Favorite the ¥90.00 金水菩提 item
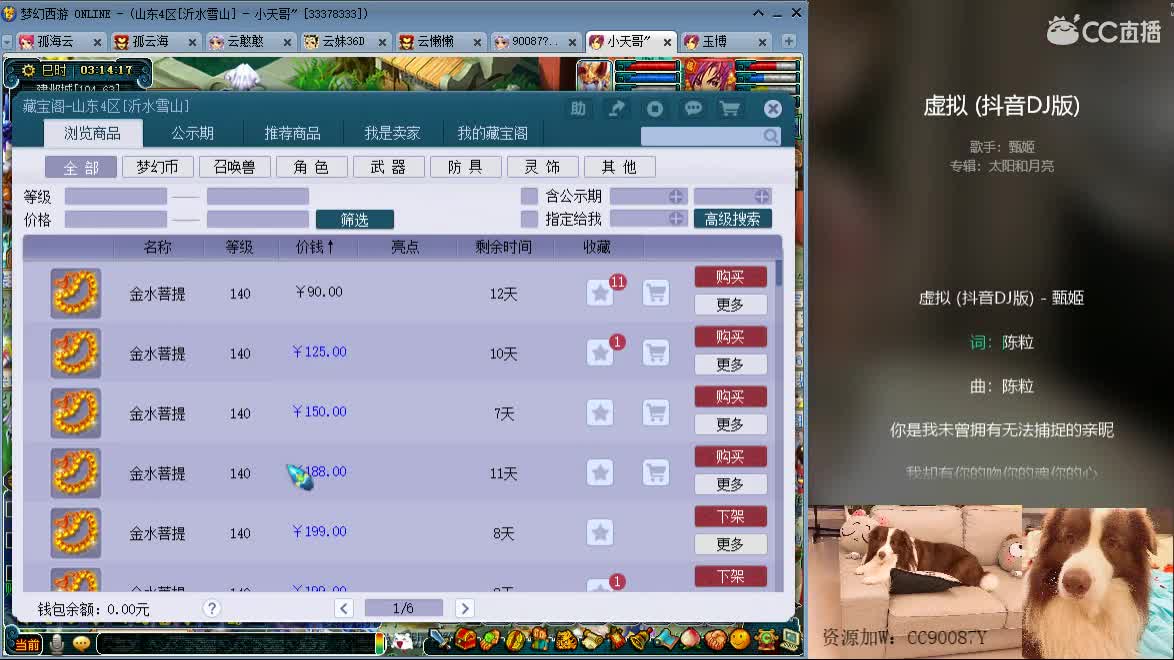 point(600,293)
